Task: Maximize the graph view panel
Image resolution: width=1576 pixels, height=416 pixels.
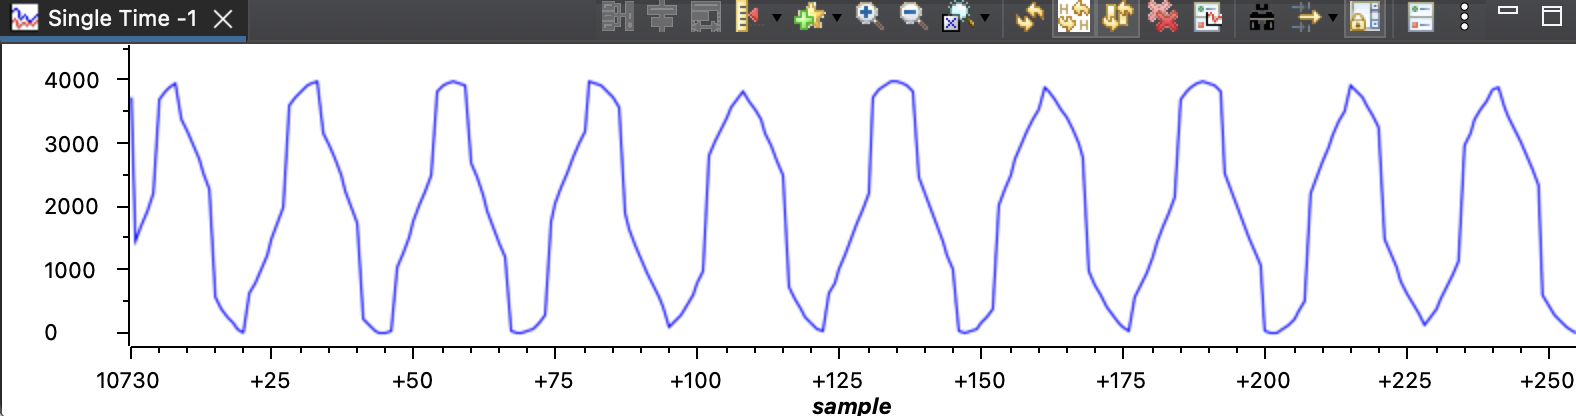Action: [x=1552, y=15]
